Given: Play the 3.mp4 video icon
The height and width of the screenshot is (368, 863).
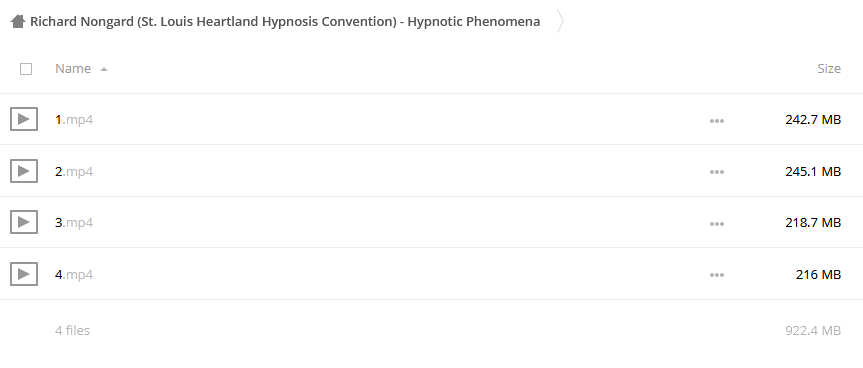Looking at the screenshot, I should [x=24, y=222].
